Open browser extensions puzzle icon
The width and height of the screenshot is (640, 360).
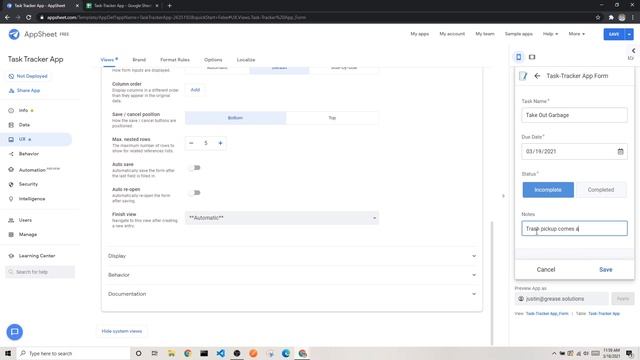[611, 17]
